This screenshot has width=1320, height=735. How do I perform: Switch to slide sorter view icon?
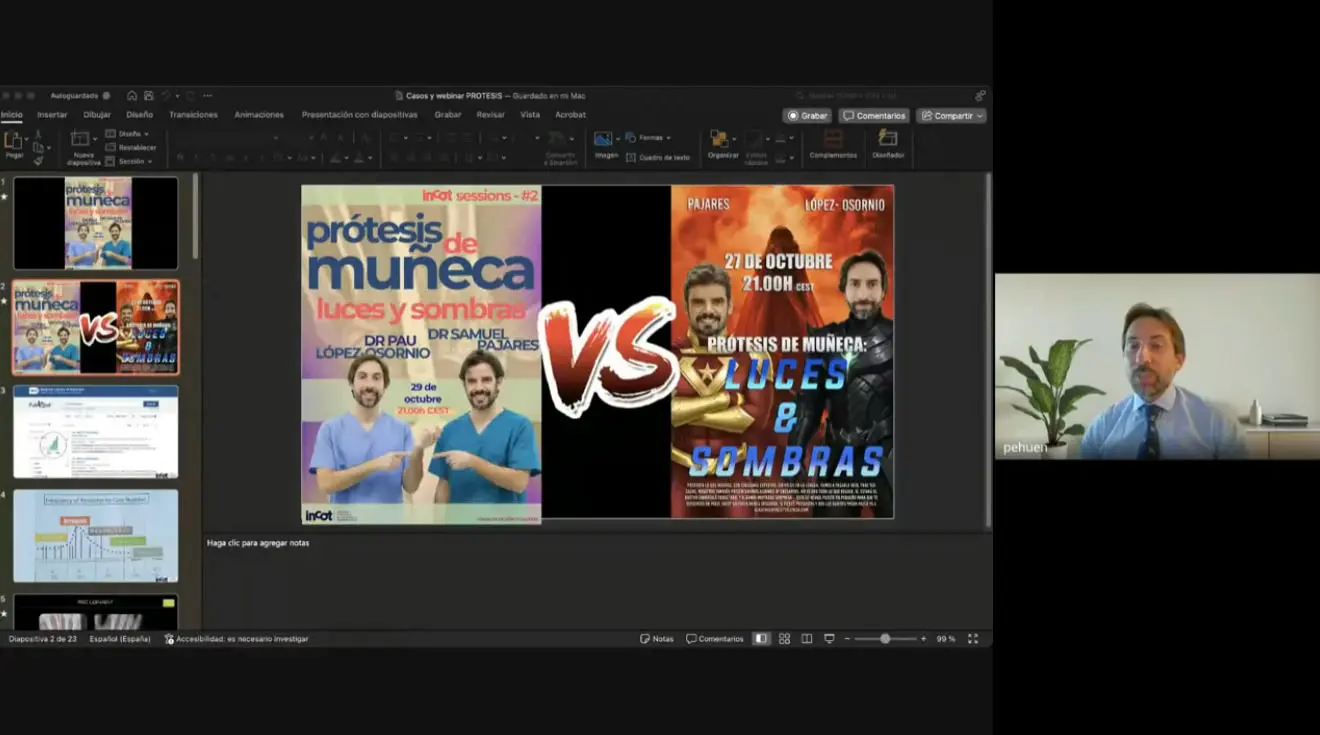coord(784,639)
